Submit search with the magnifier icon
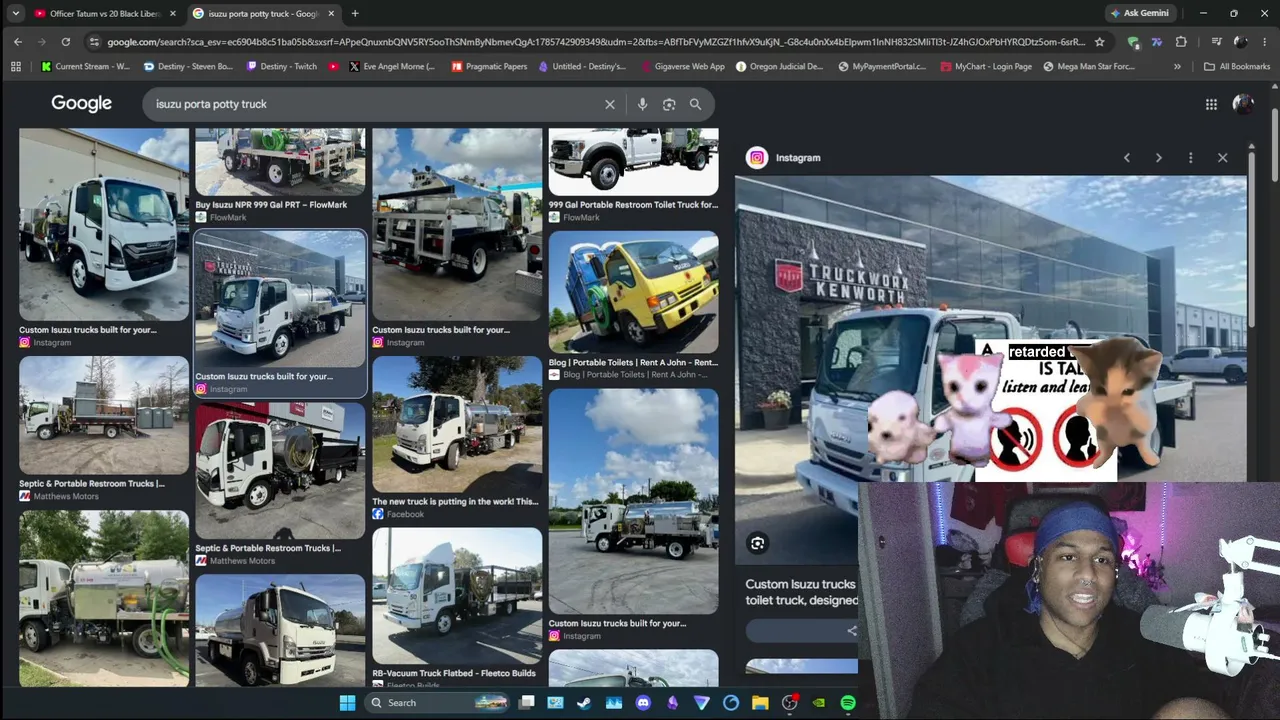The image size is (1280, 720). pyautogui.click(x=695, y=104)
